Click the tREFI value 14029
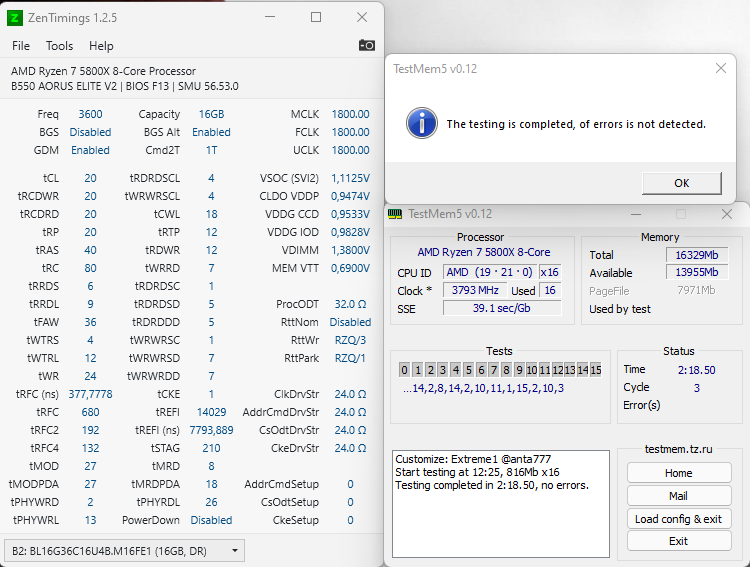Screen dimensions: 750x567 click(x=211, y=412)
